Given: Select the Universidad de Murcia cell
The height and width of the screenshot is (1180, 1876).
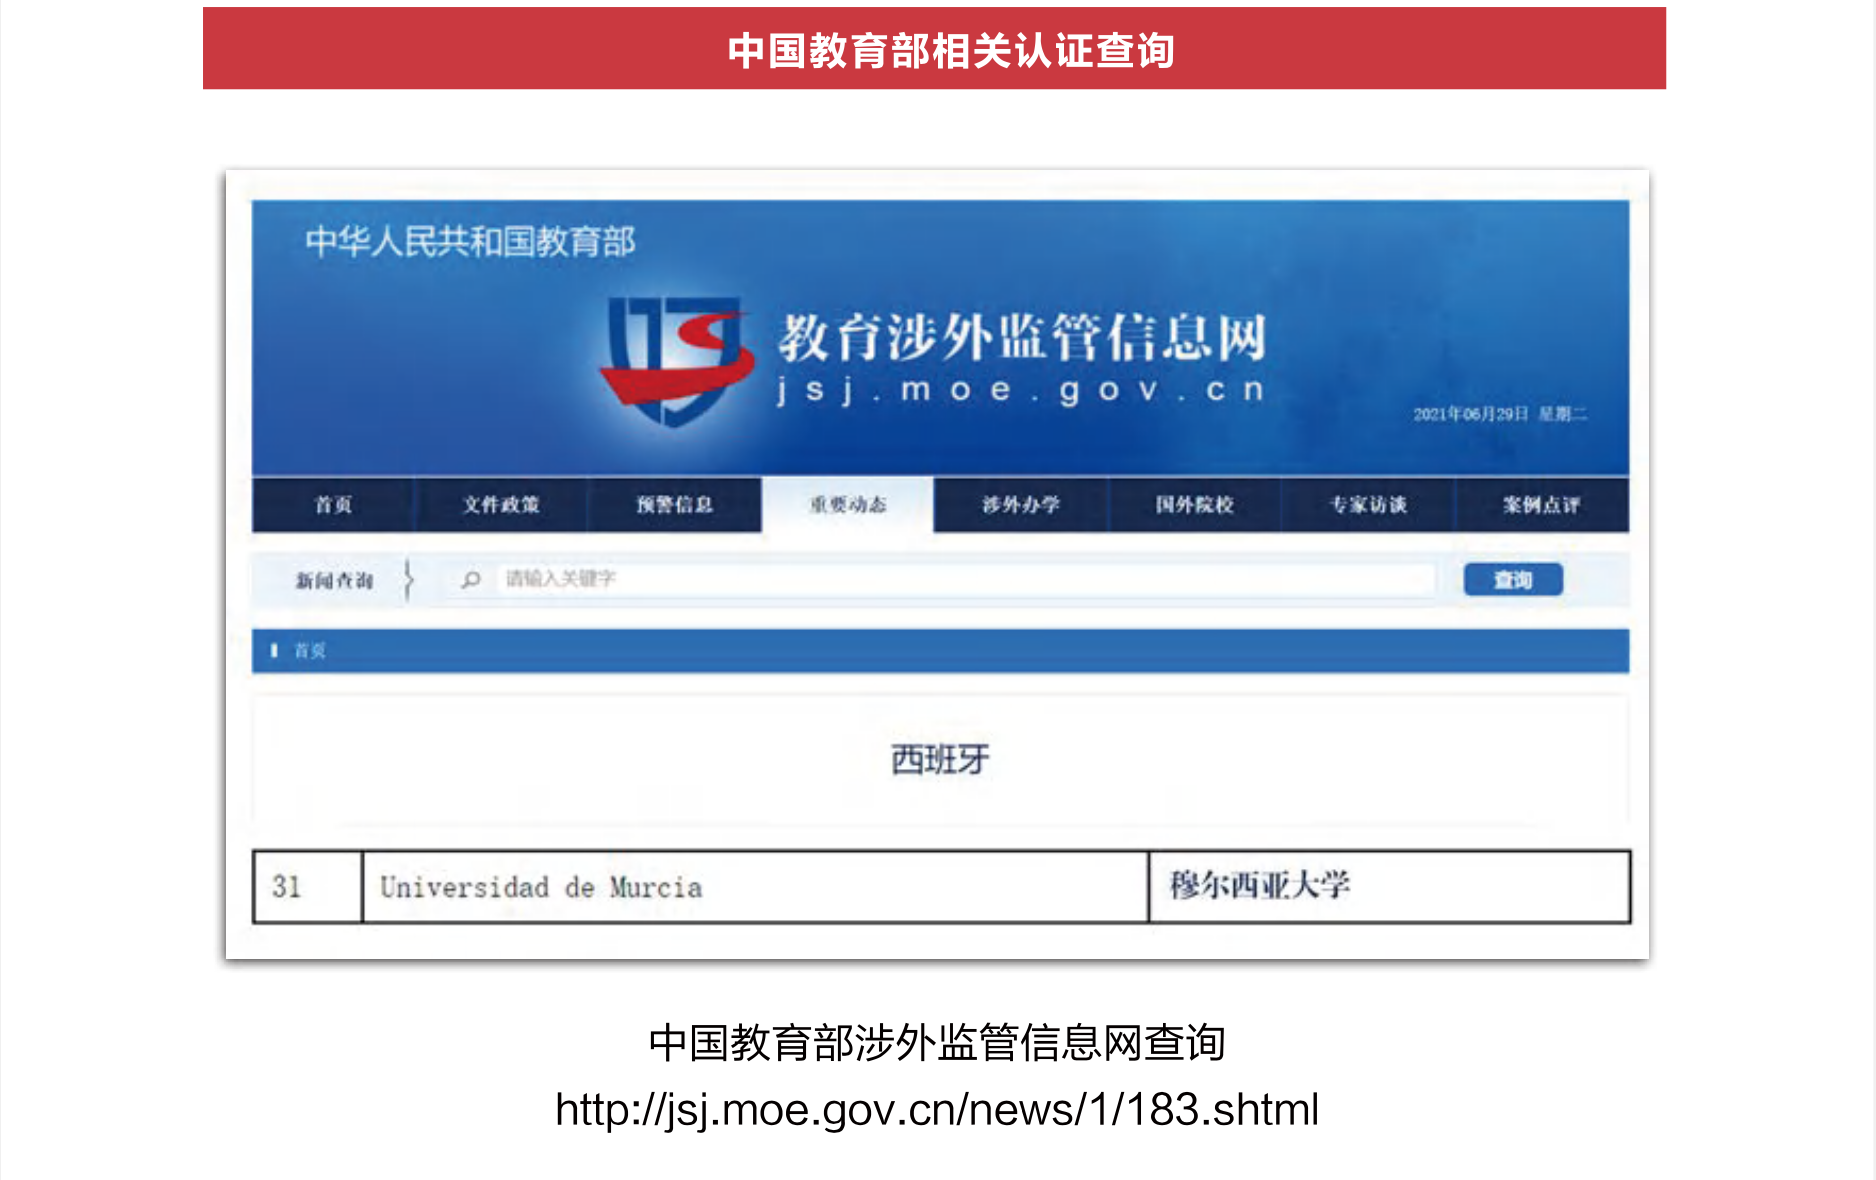Looking at the screenshot, I should pos(755,887).
